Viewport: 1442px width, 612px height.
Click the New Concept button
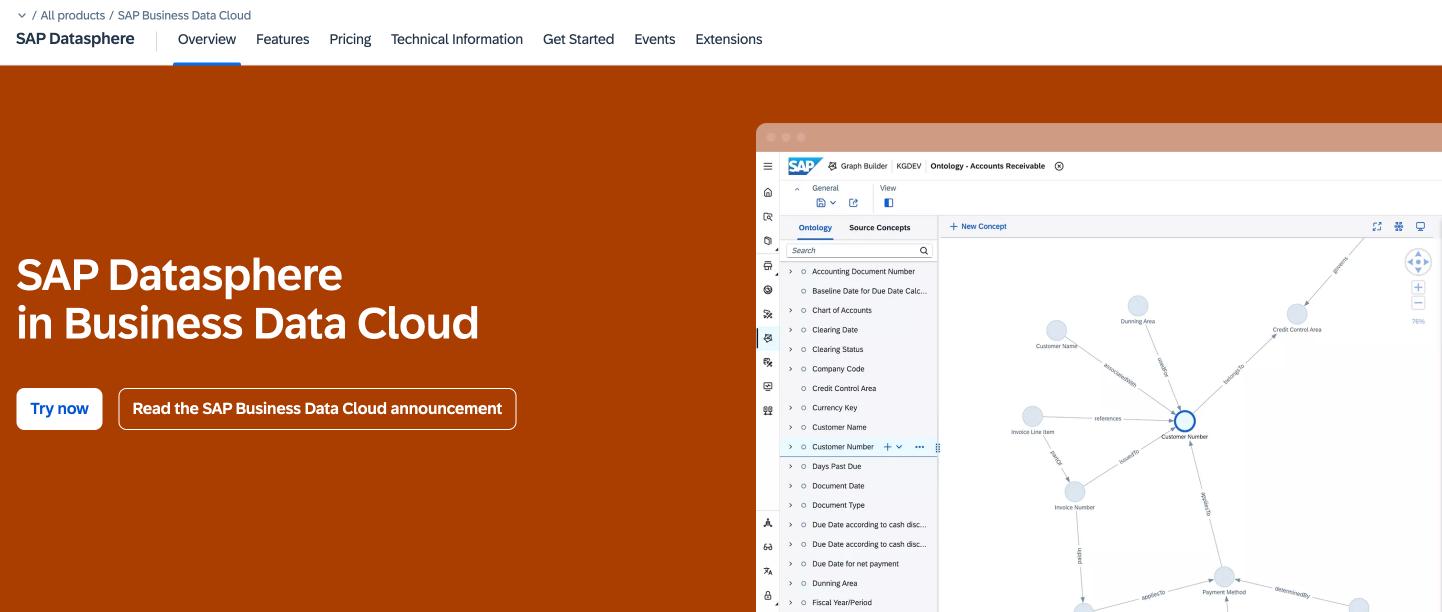pyautogui.click(x=978, y=227)
